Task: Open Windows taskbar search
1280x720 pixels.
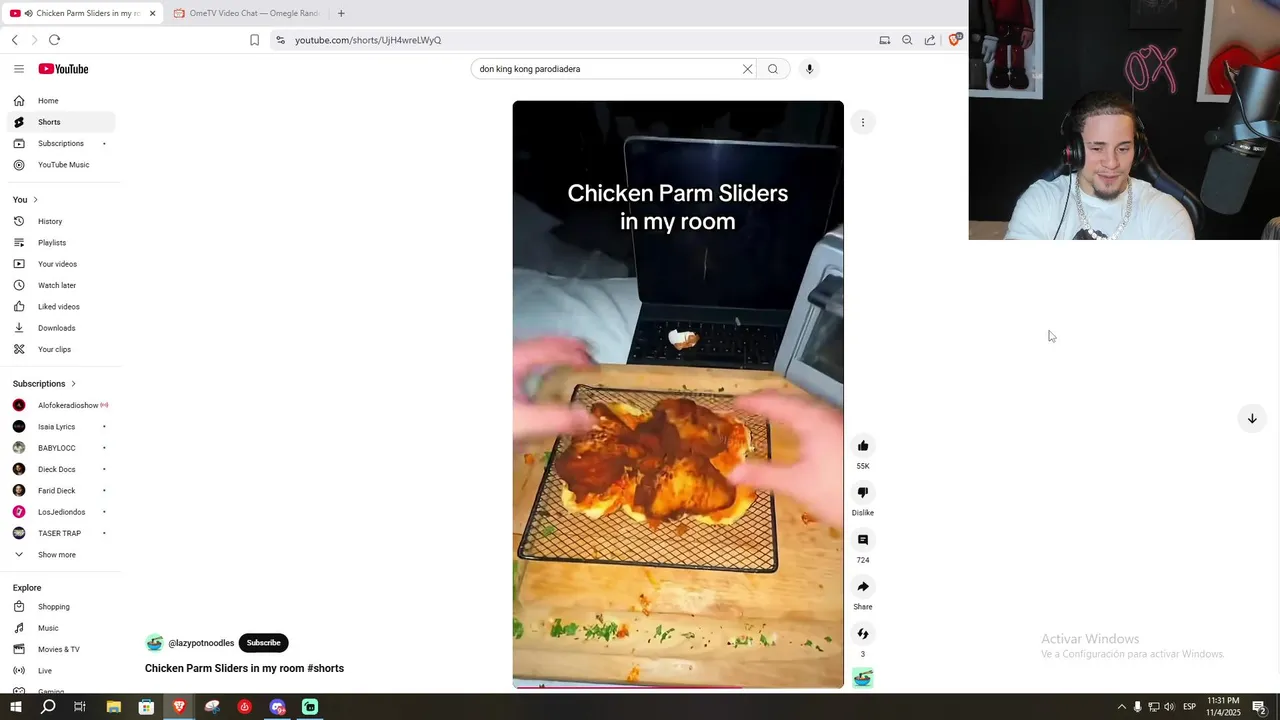Action: [x=48, y=707]
